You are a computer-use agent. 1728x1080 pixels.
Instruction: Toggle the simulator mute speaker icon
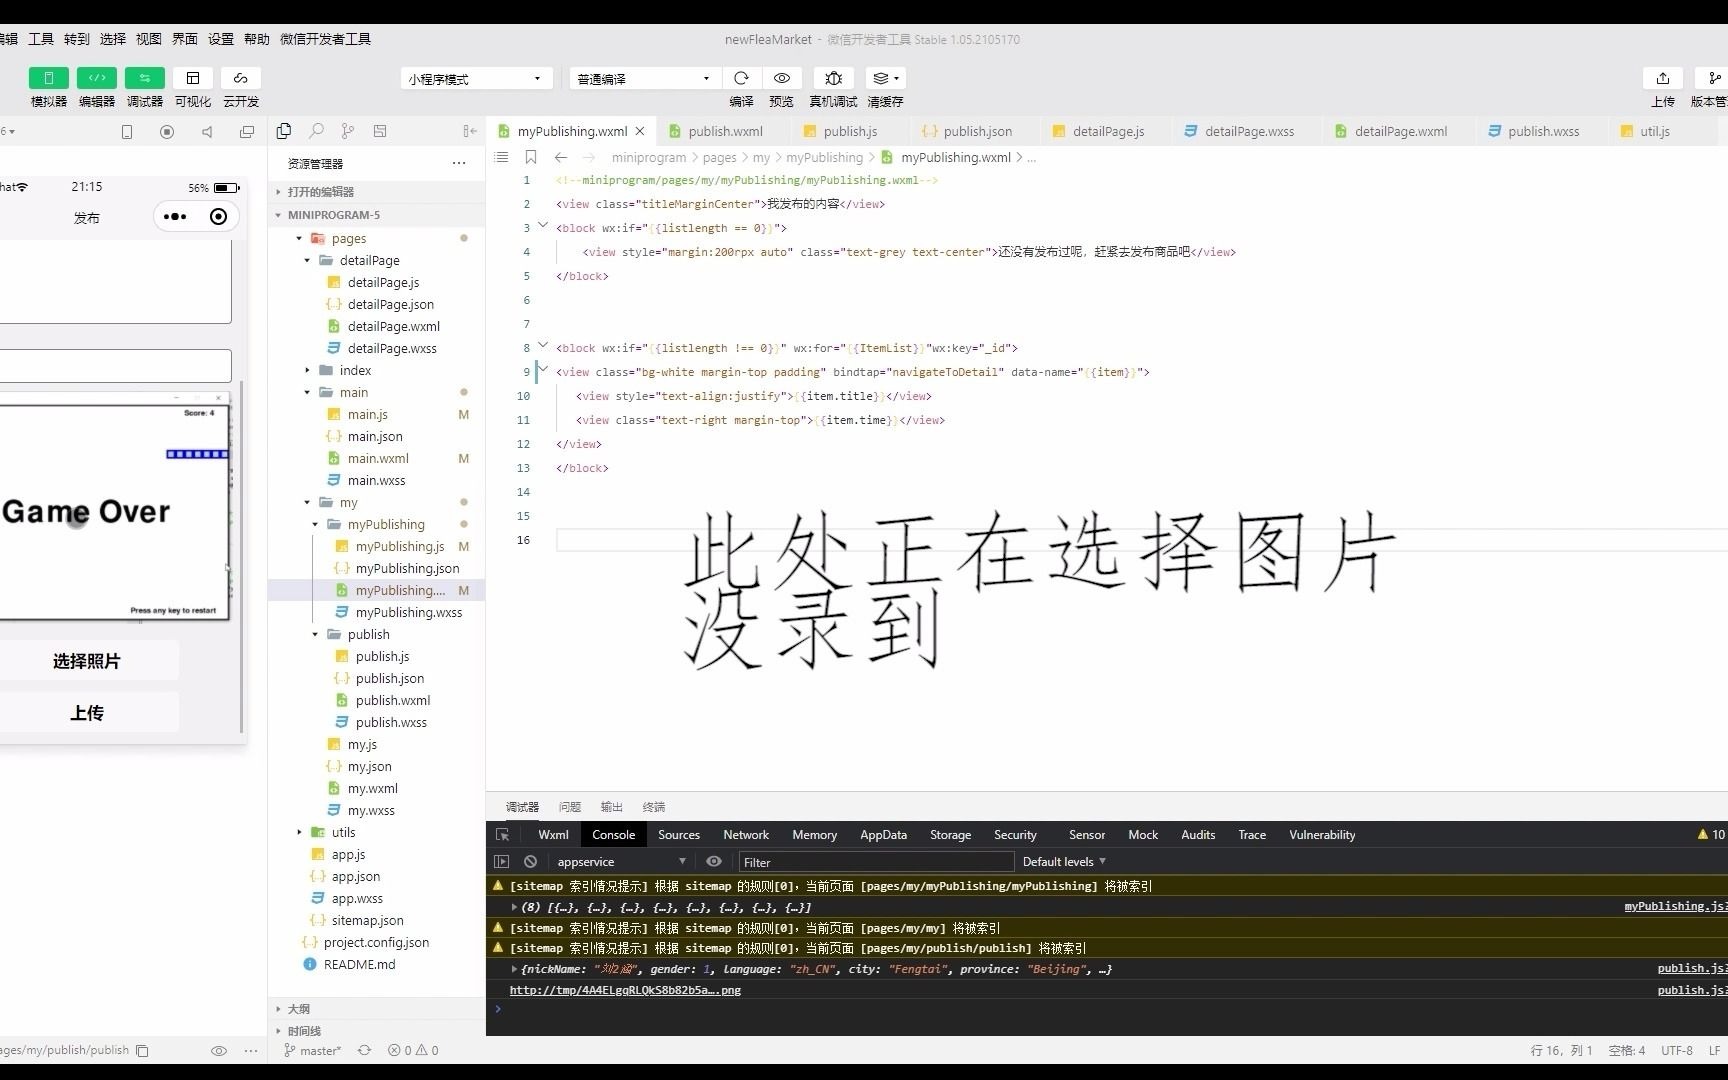pos(207,132)
